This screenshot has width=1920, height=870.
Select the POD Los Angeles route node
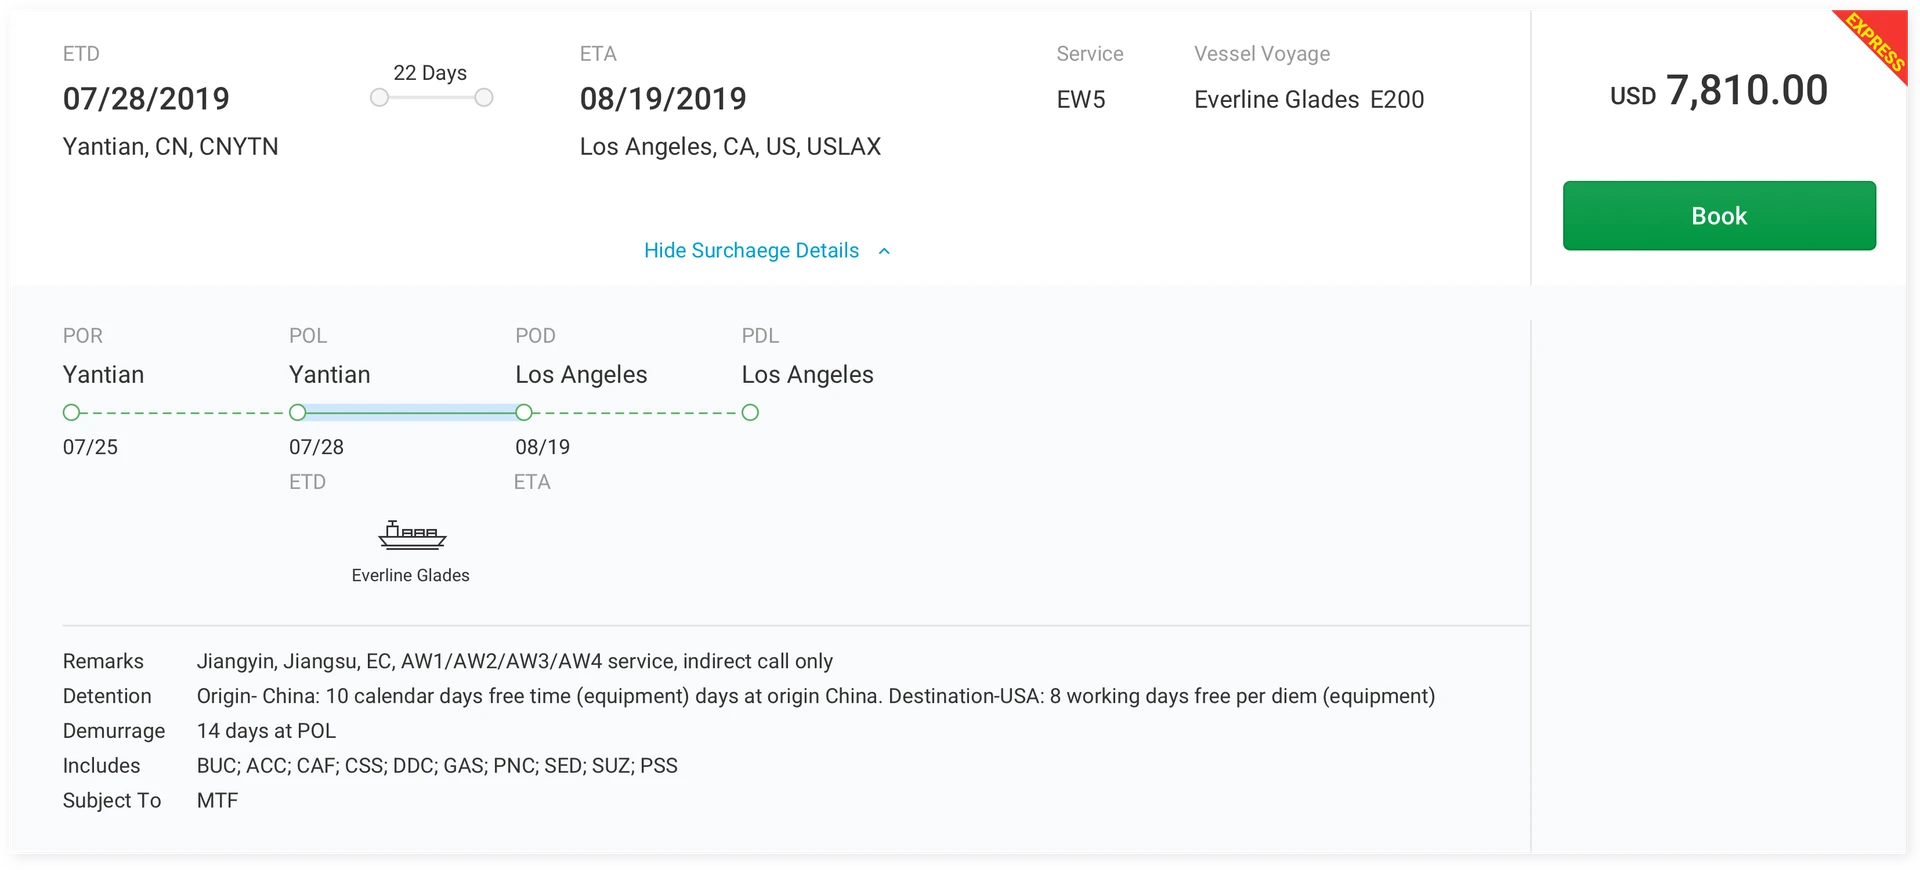524,413
